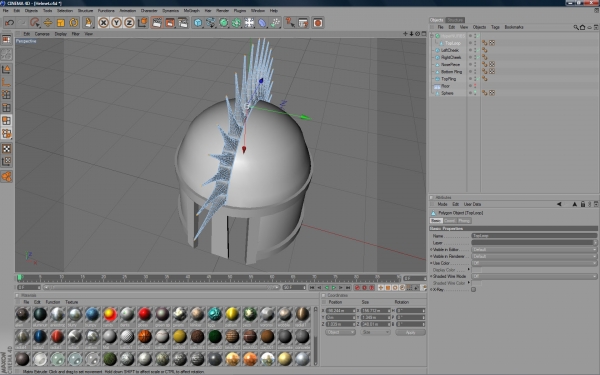Click Attributes panel back arrow icon

pos(559,204)
